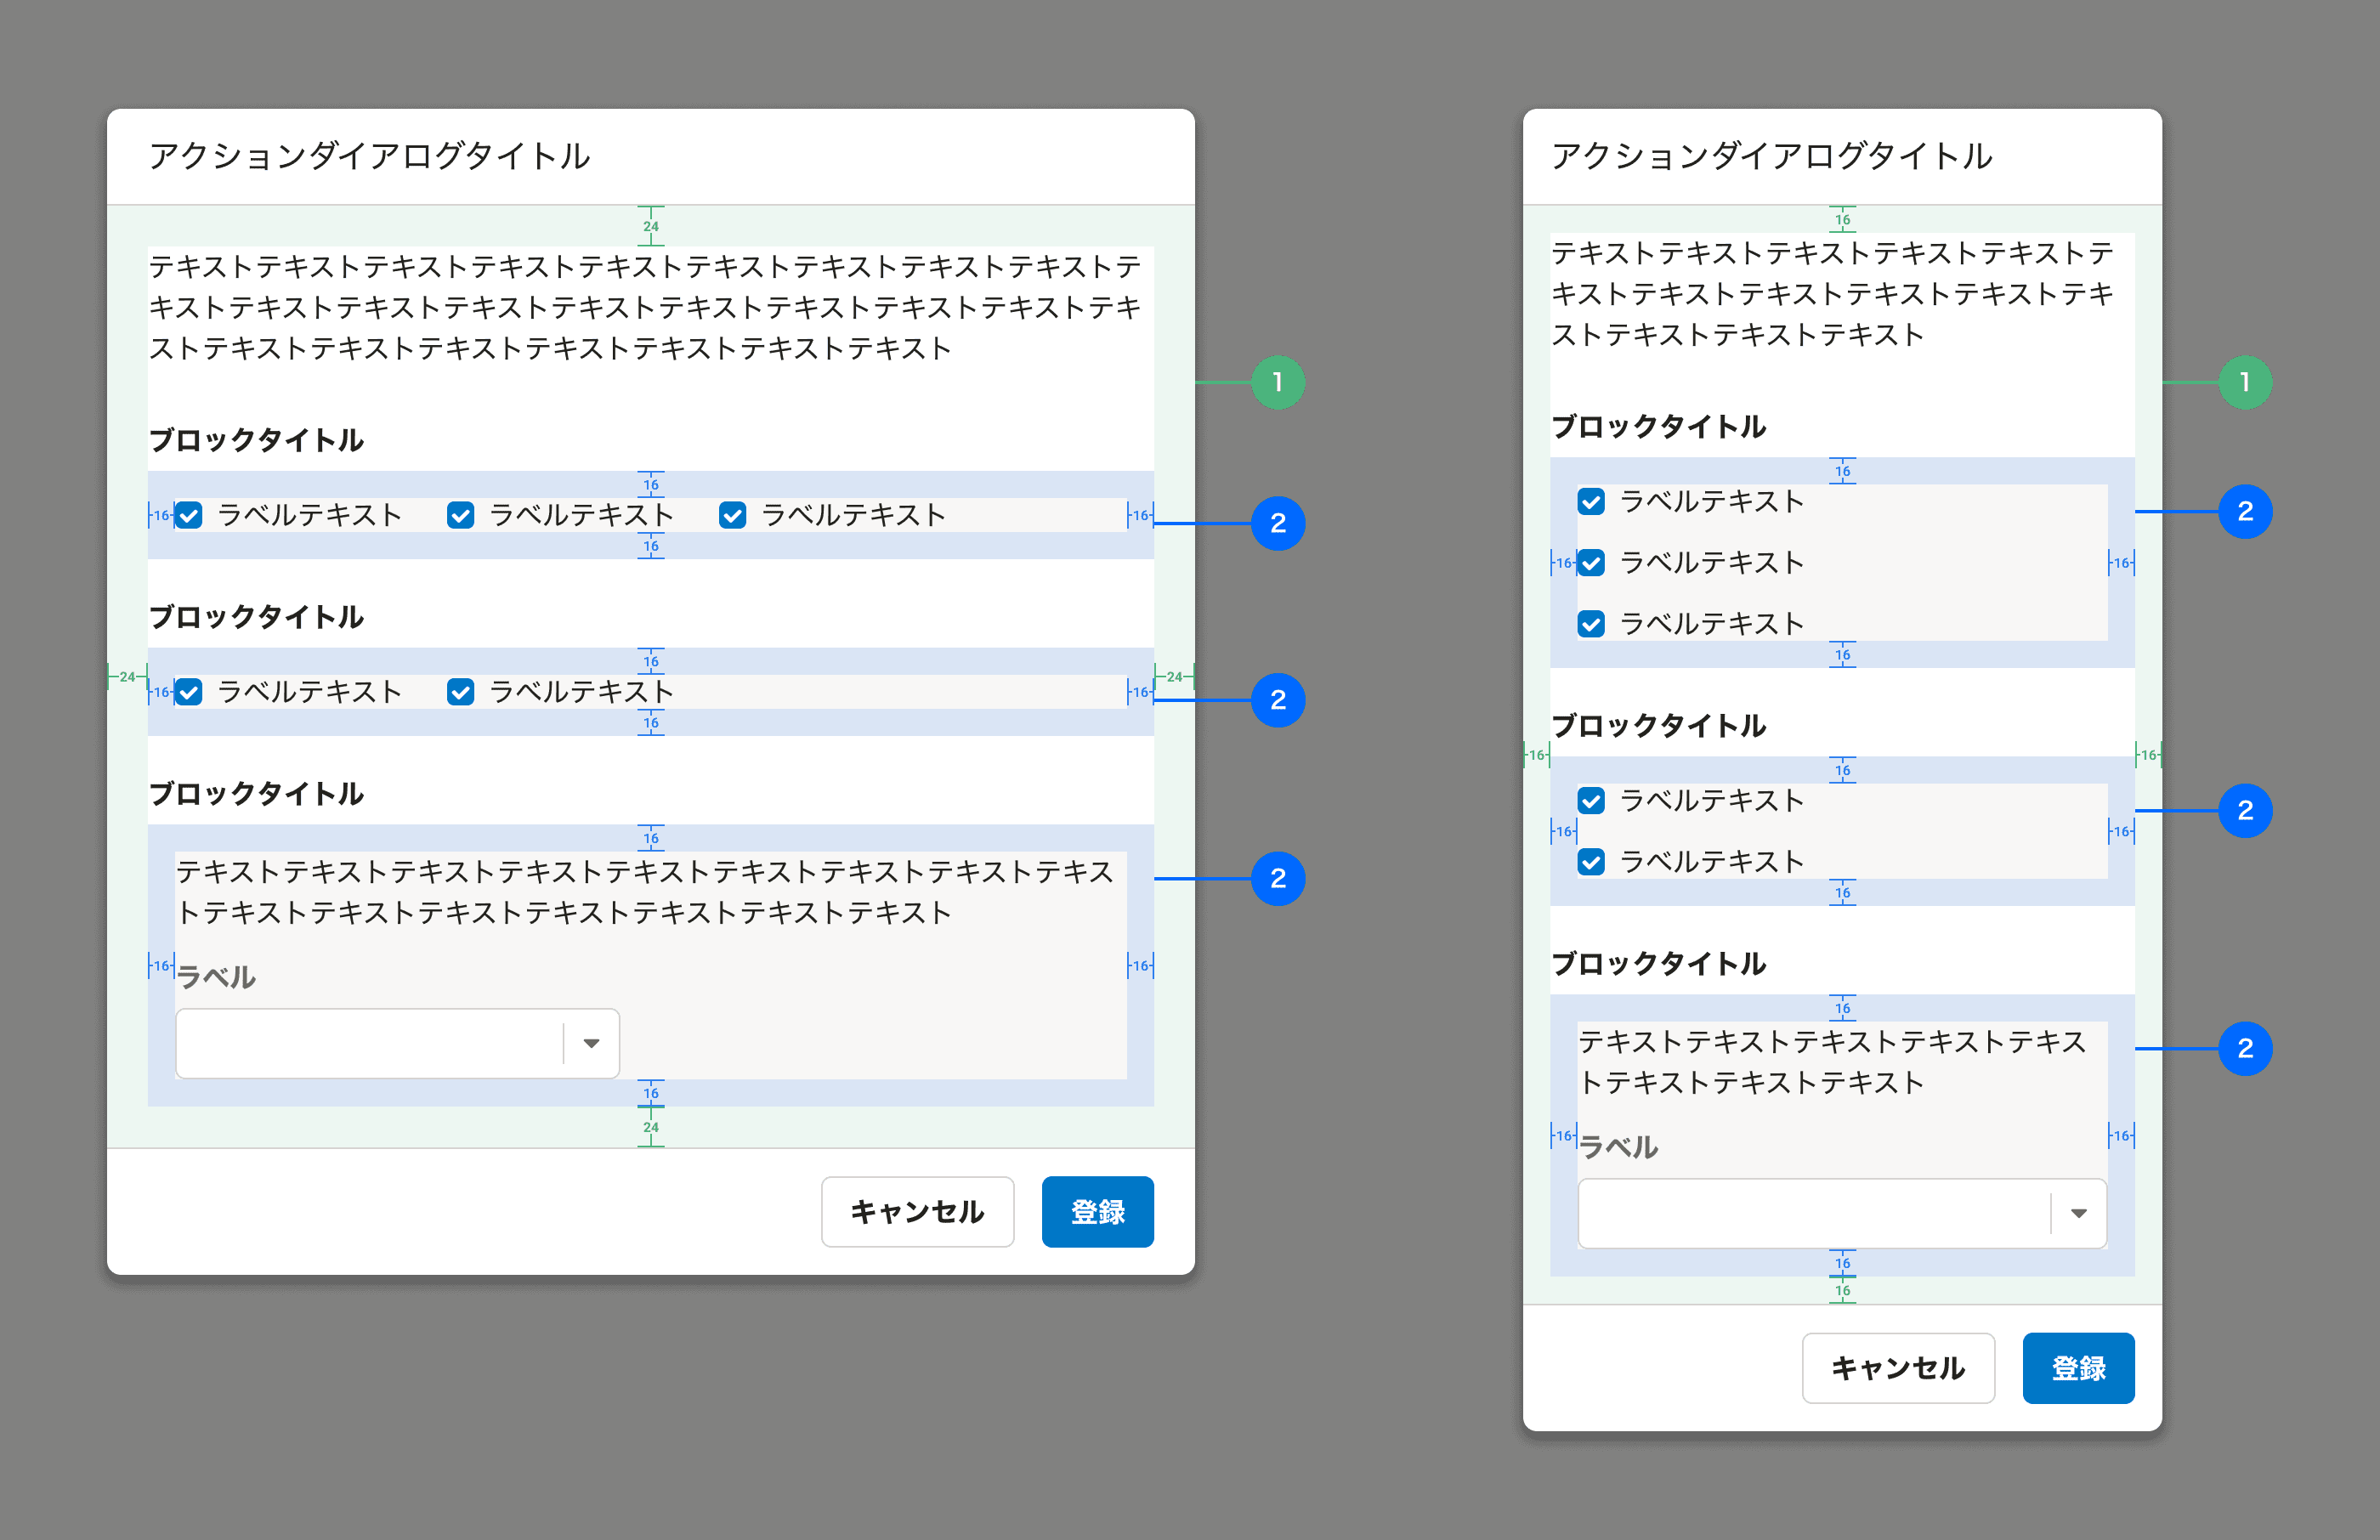Uncheck the first ラベルテキスト checkbox in the left dialog

point(190,515)
